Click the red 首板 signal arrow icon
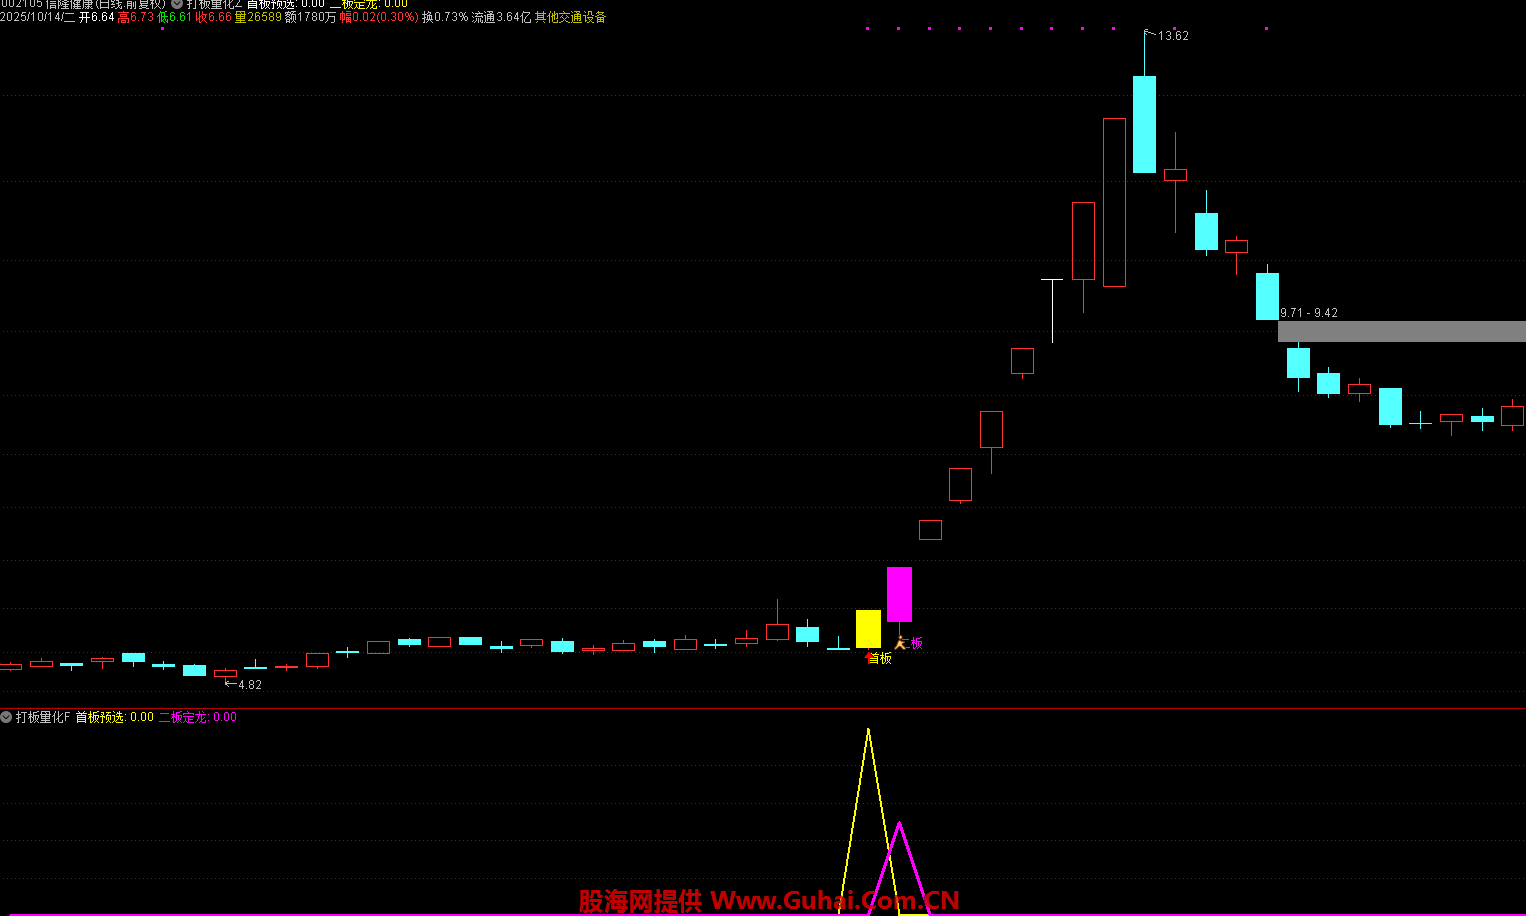Viewport: 1526px width, 916px height. click(x=869, y=657)
